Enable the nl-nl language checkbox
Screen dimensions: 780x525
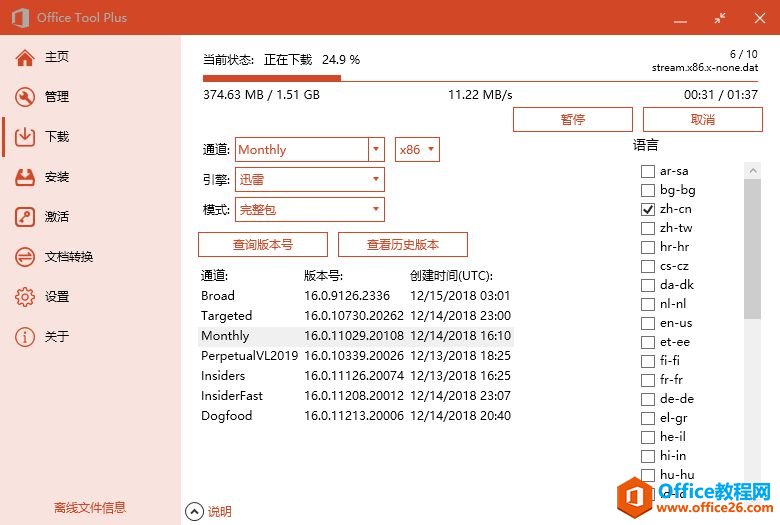(x=648, y=304)
